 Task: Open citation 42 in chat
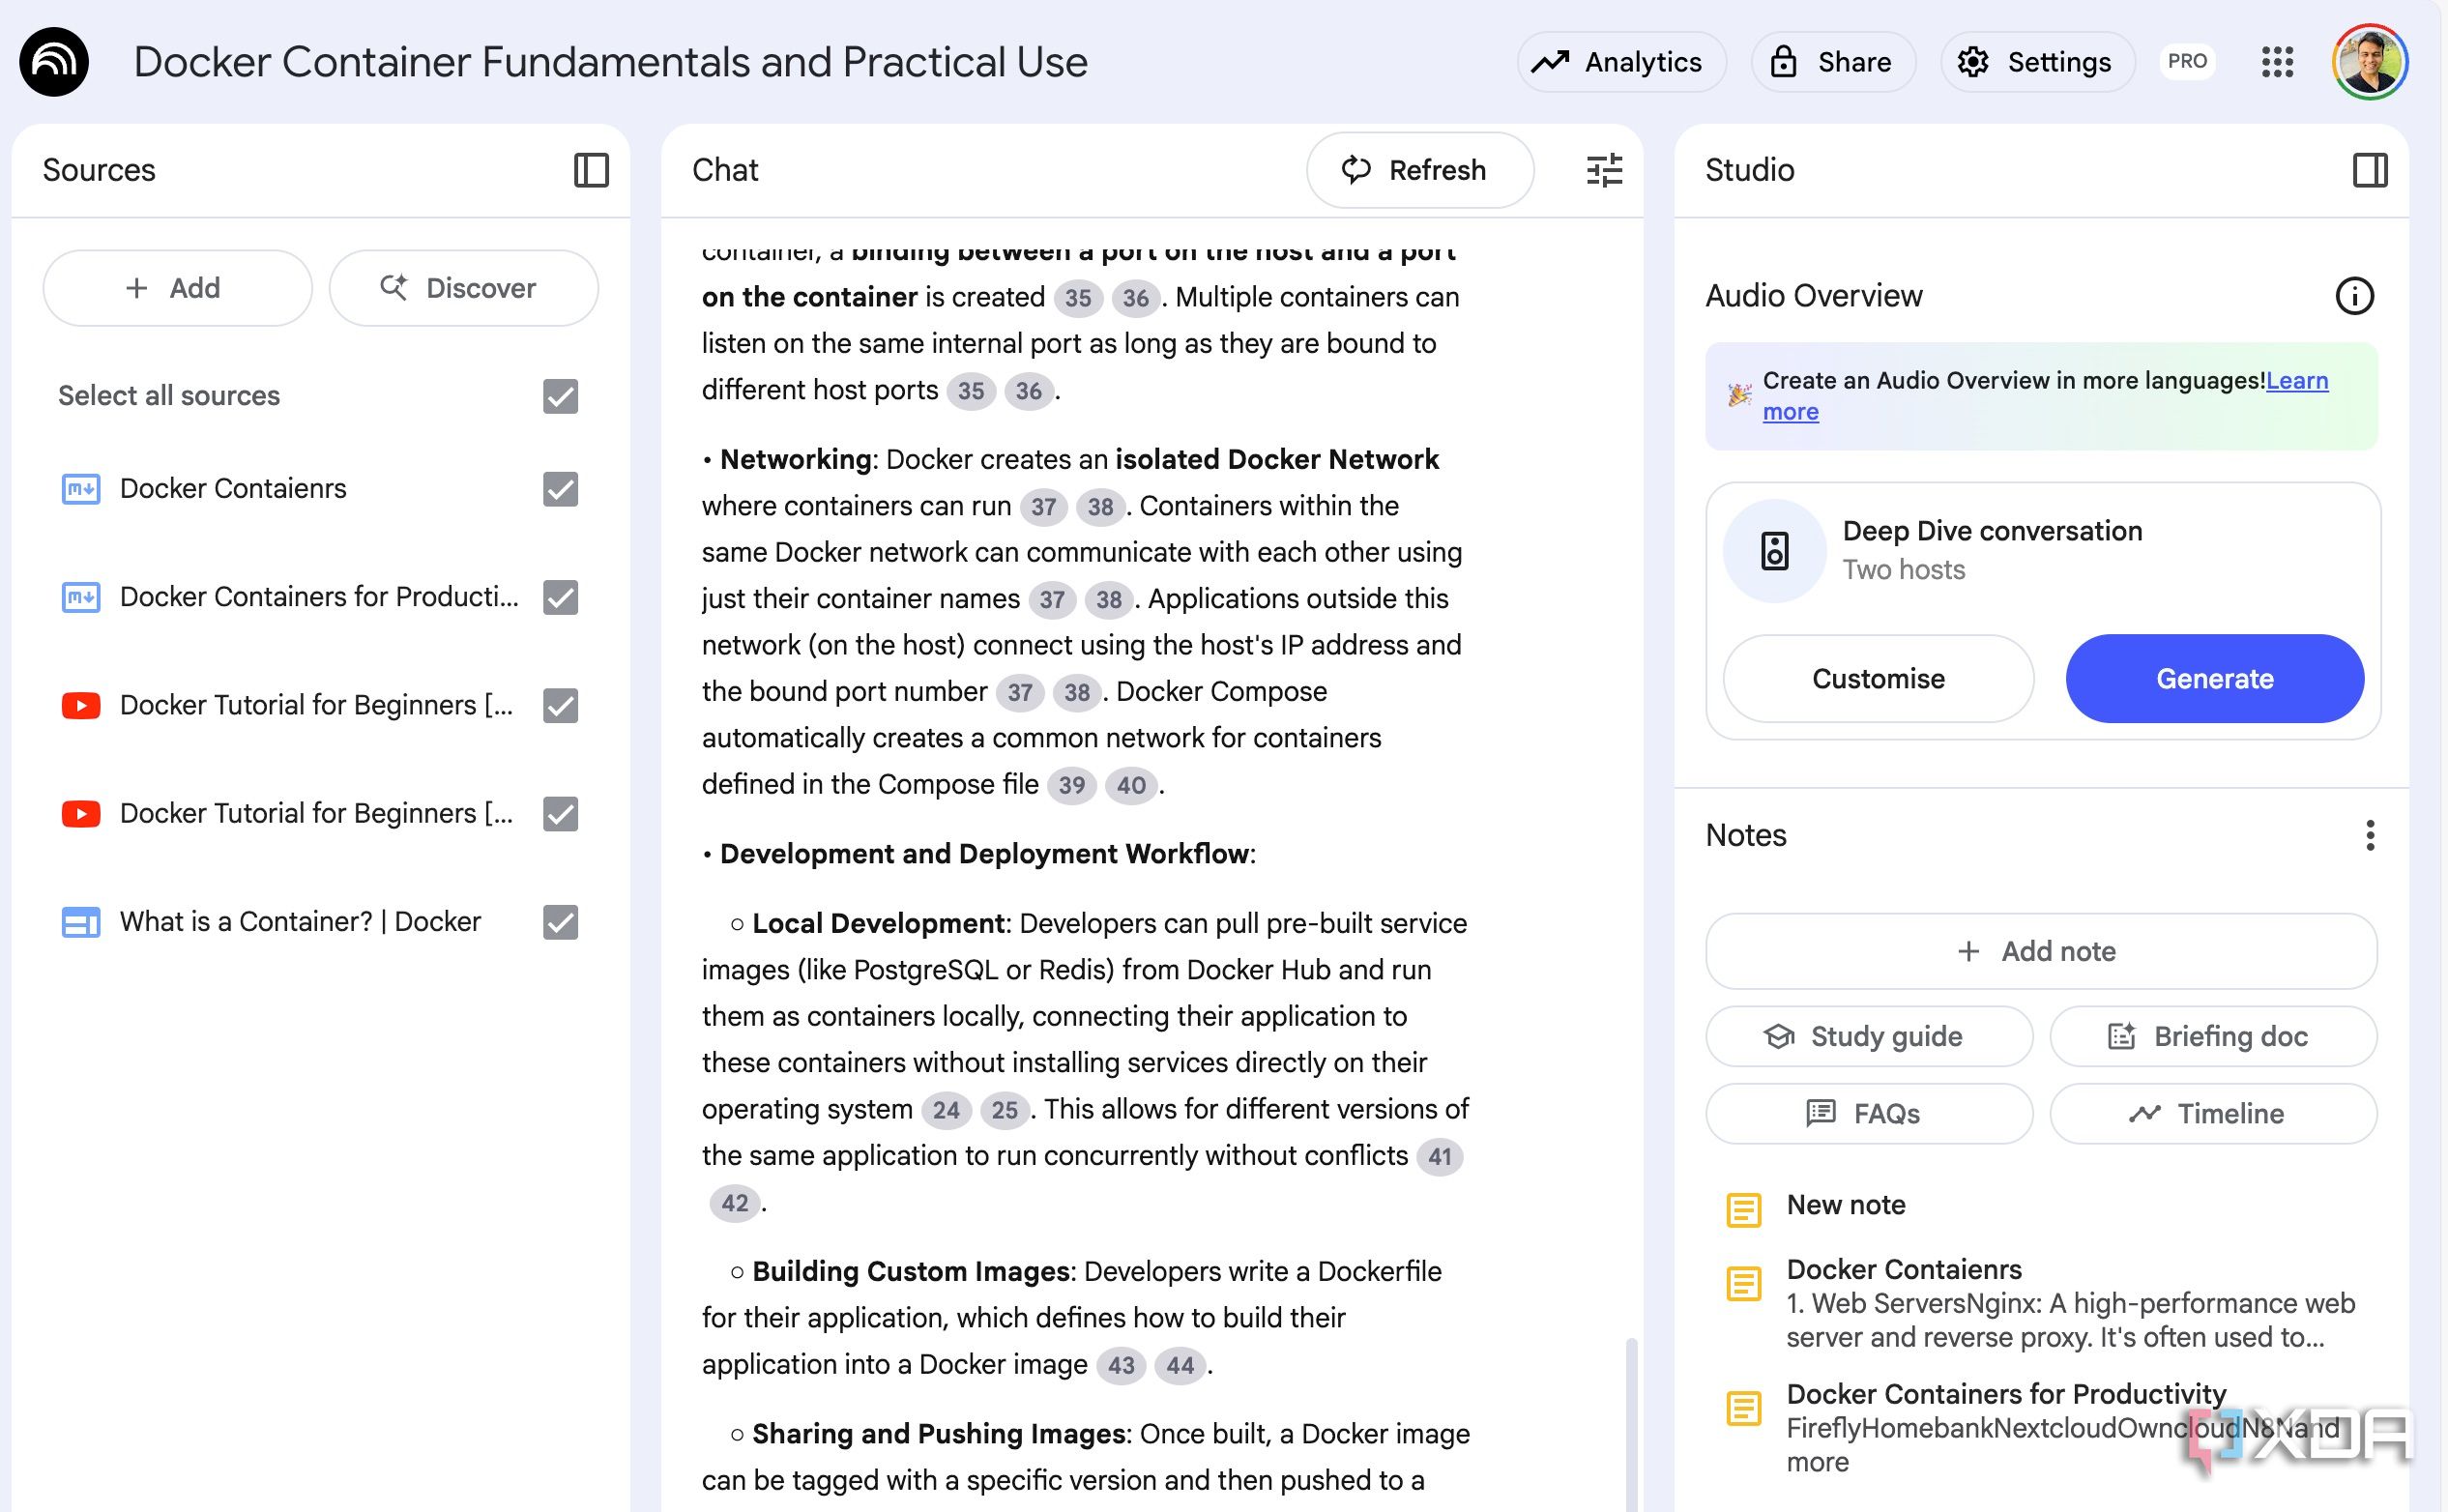click(x=734, y=1203)
